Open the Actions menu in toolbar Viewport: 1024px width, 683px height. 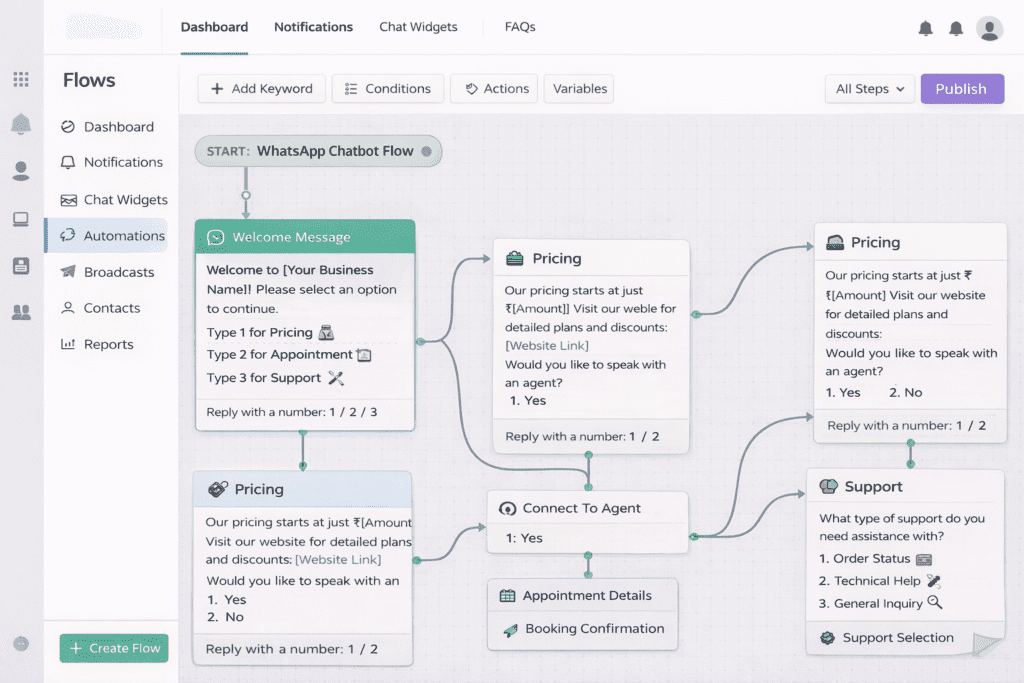click(494, 89)
